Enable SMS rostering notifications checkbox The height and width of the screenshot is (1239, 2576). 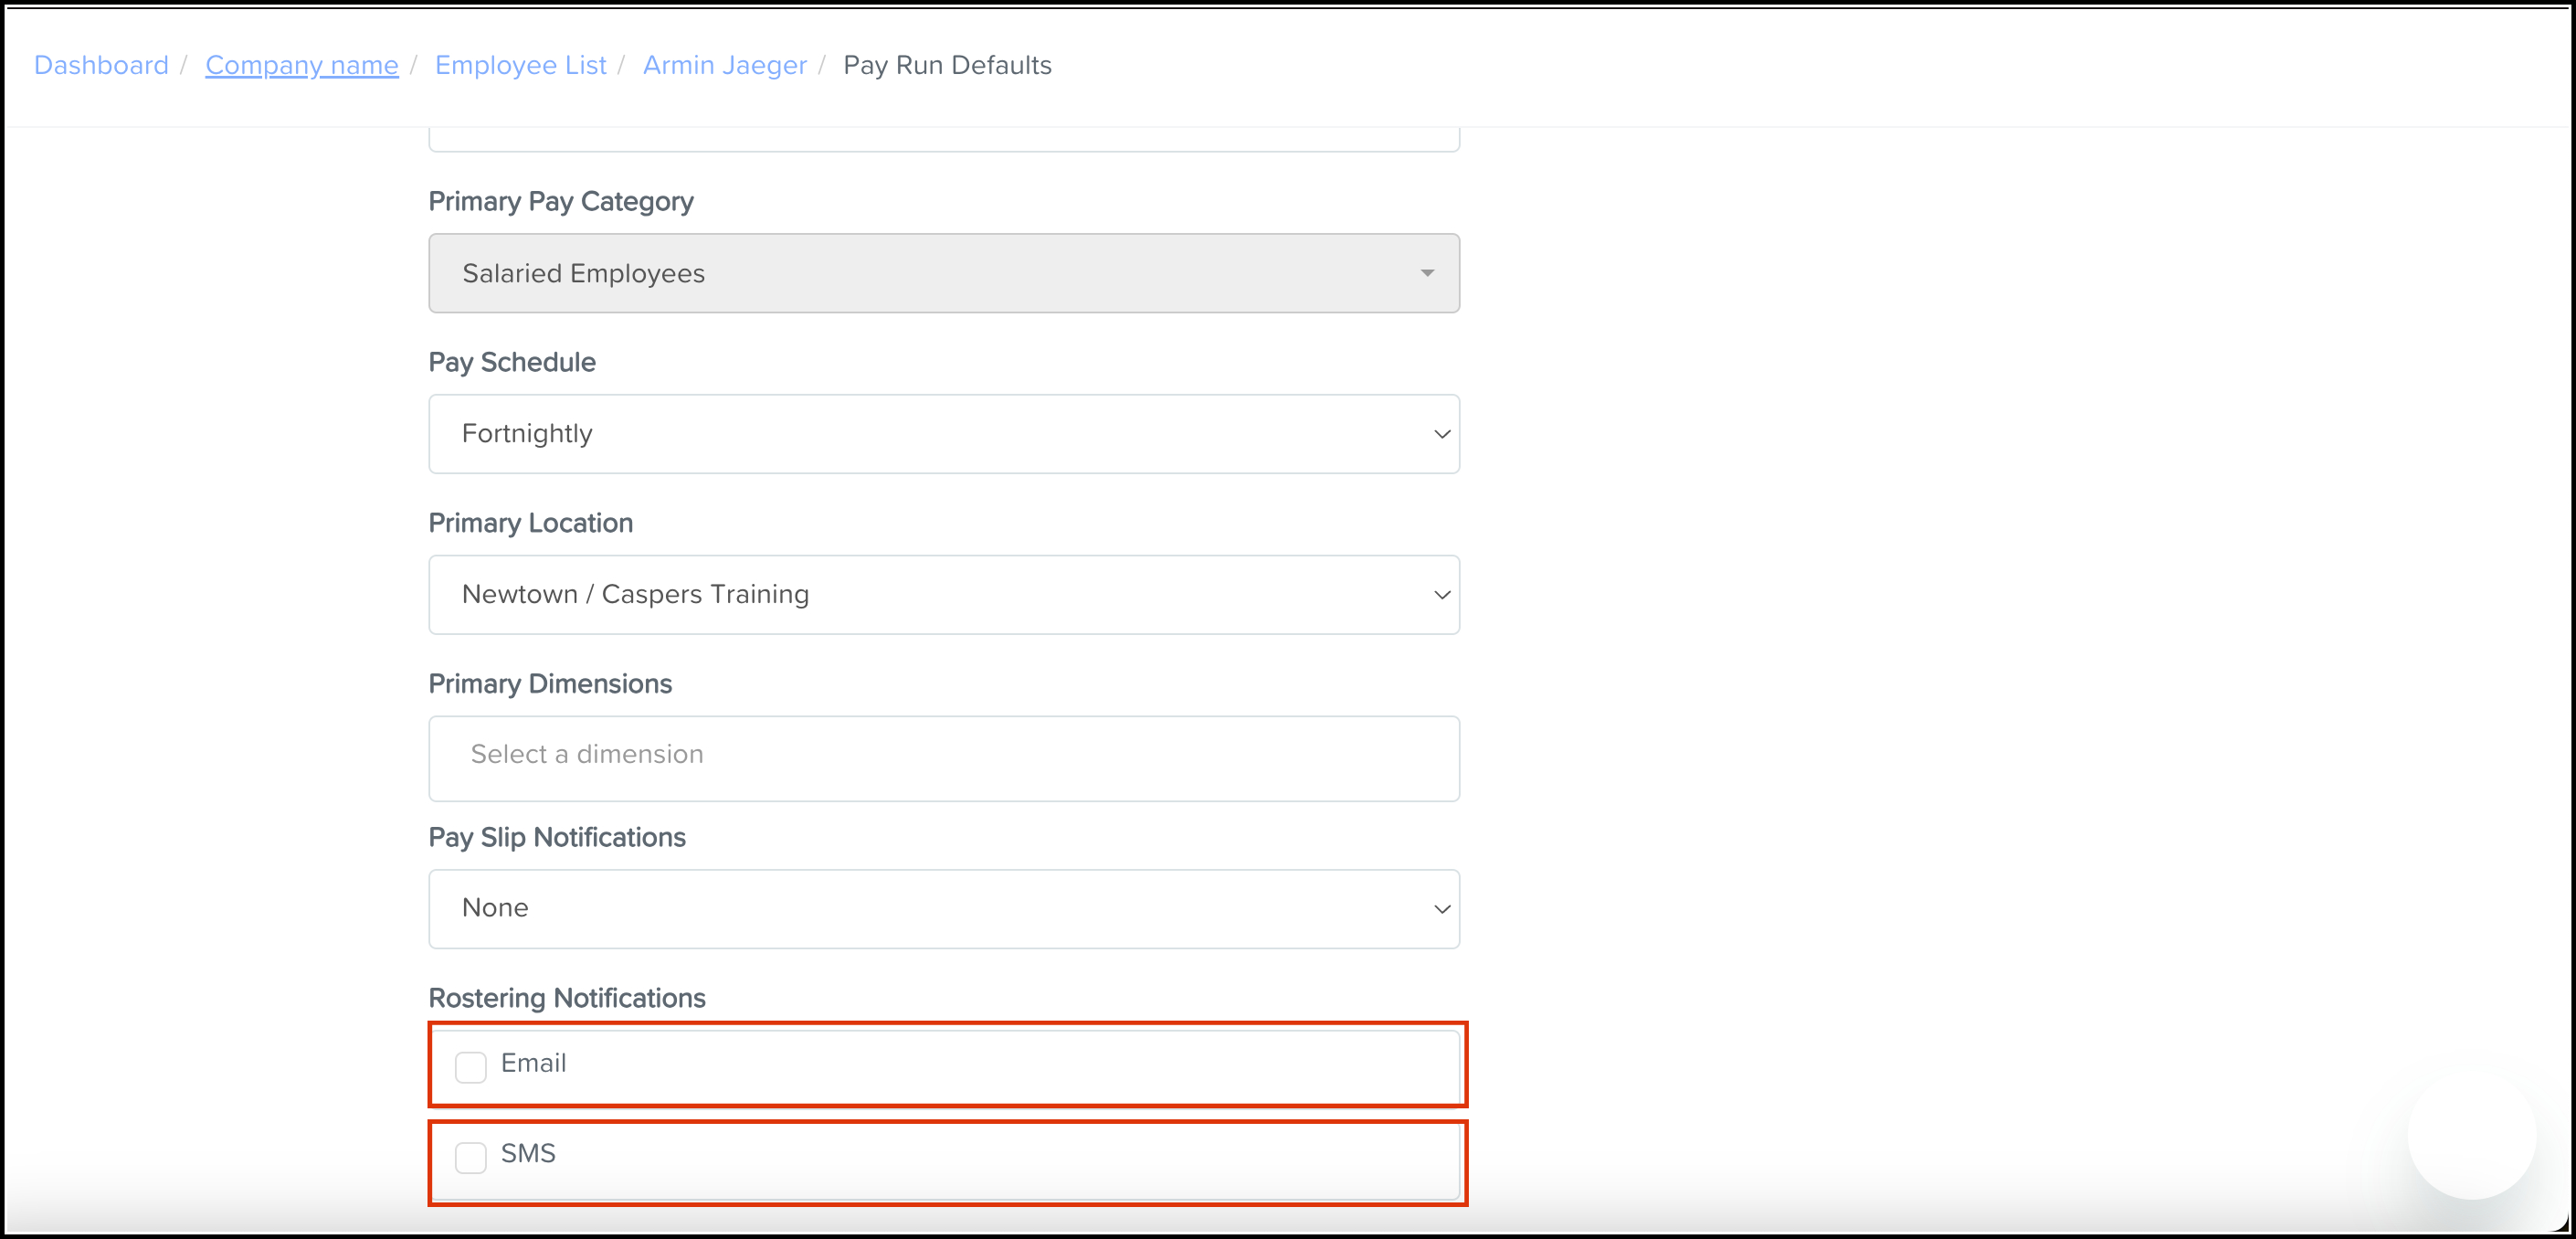(470, 1157)
